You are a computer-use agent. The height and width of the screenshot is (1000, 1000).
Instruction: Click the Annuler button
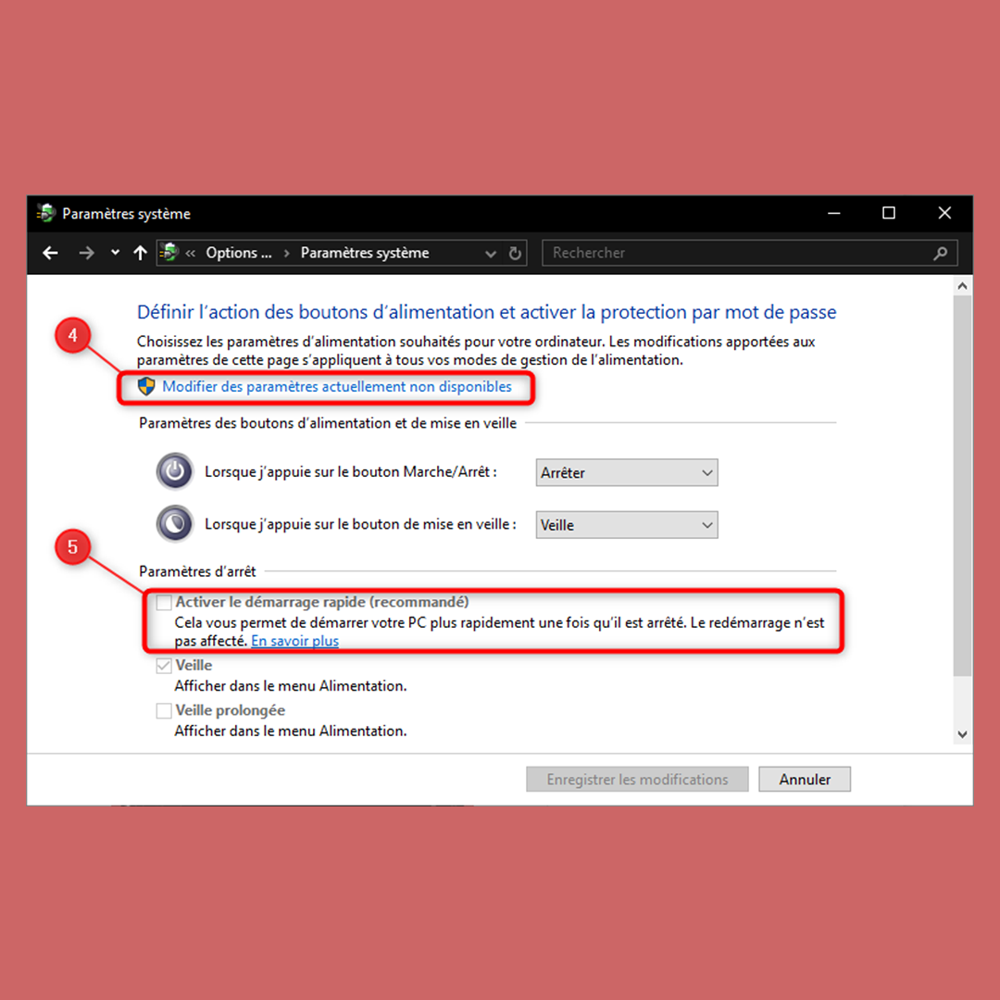pos(804,779)
